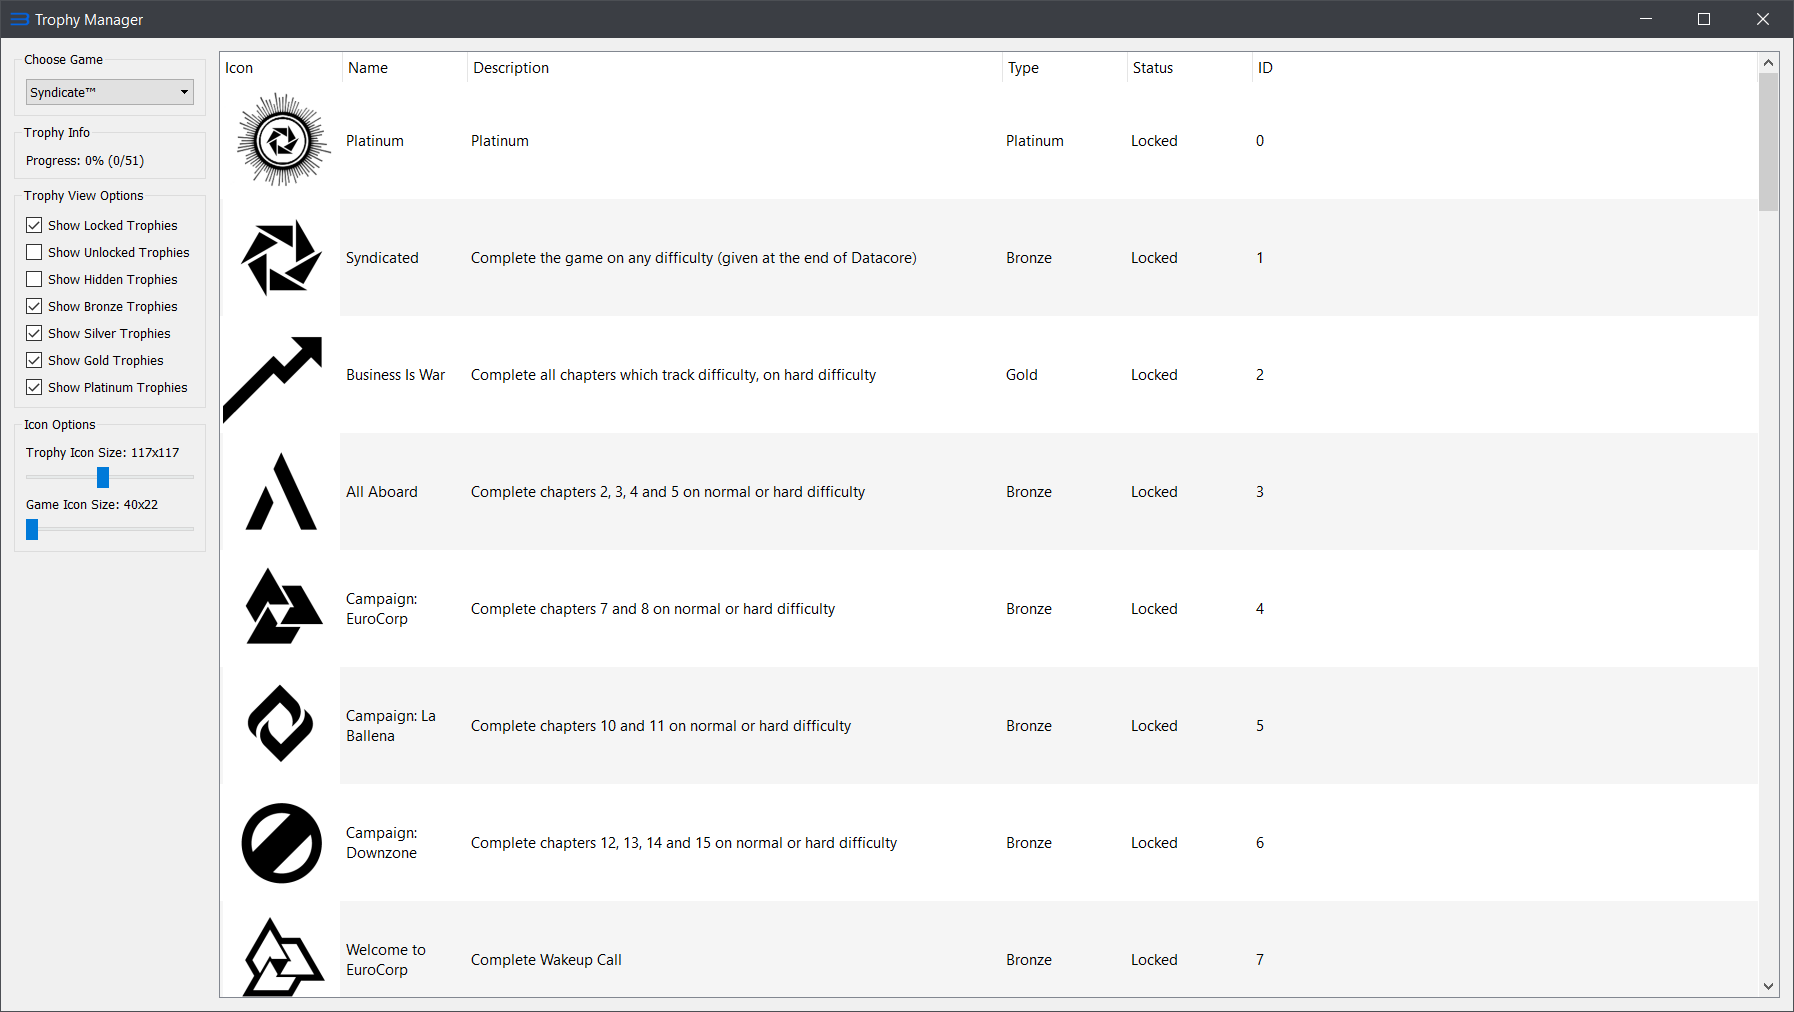Select the 'Welcome to EuroCorp' trophy name

click(x=386, y=960)
